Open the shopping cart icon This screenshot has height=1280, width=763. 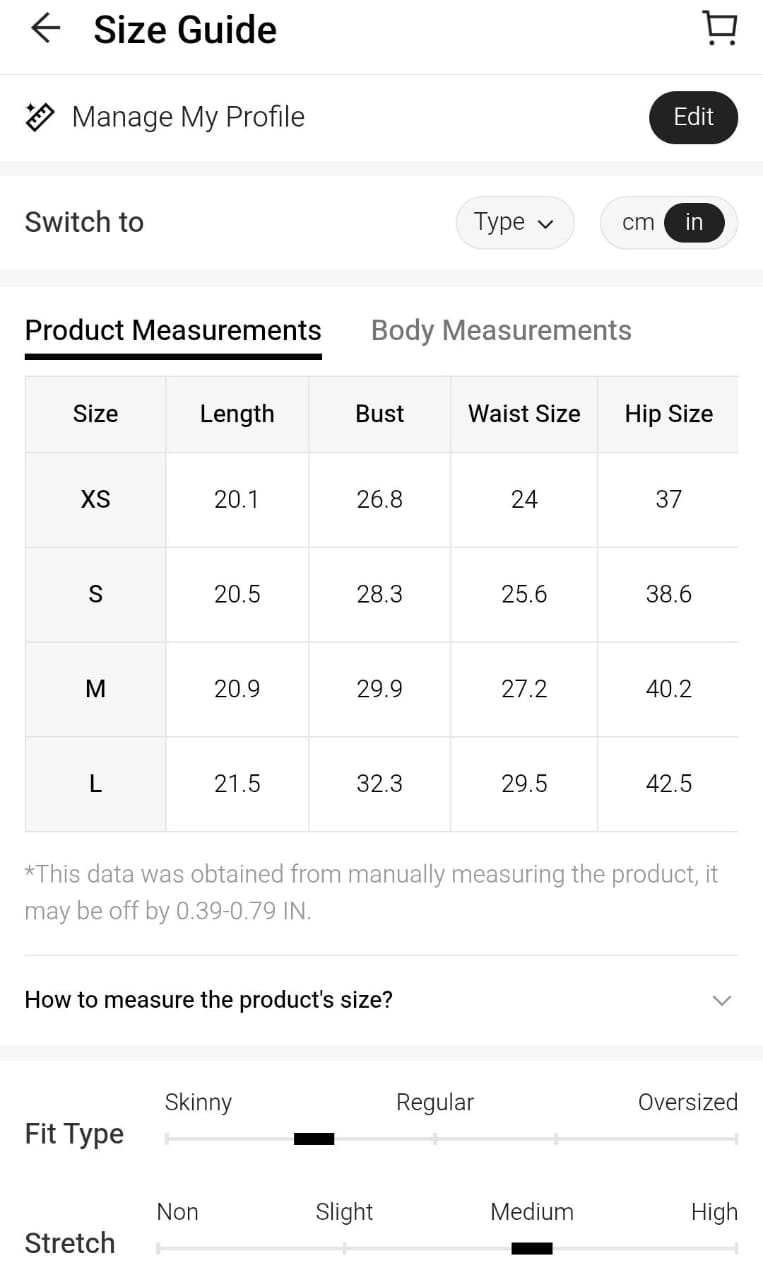pyautogui.click(x=719, y=29)
